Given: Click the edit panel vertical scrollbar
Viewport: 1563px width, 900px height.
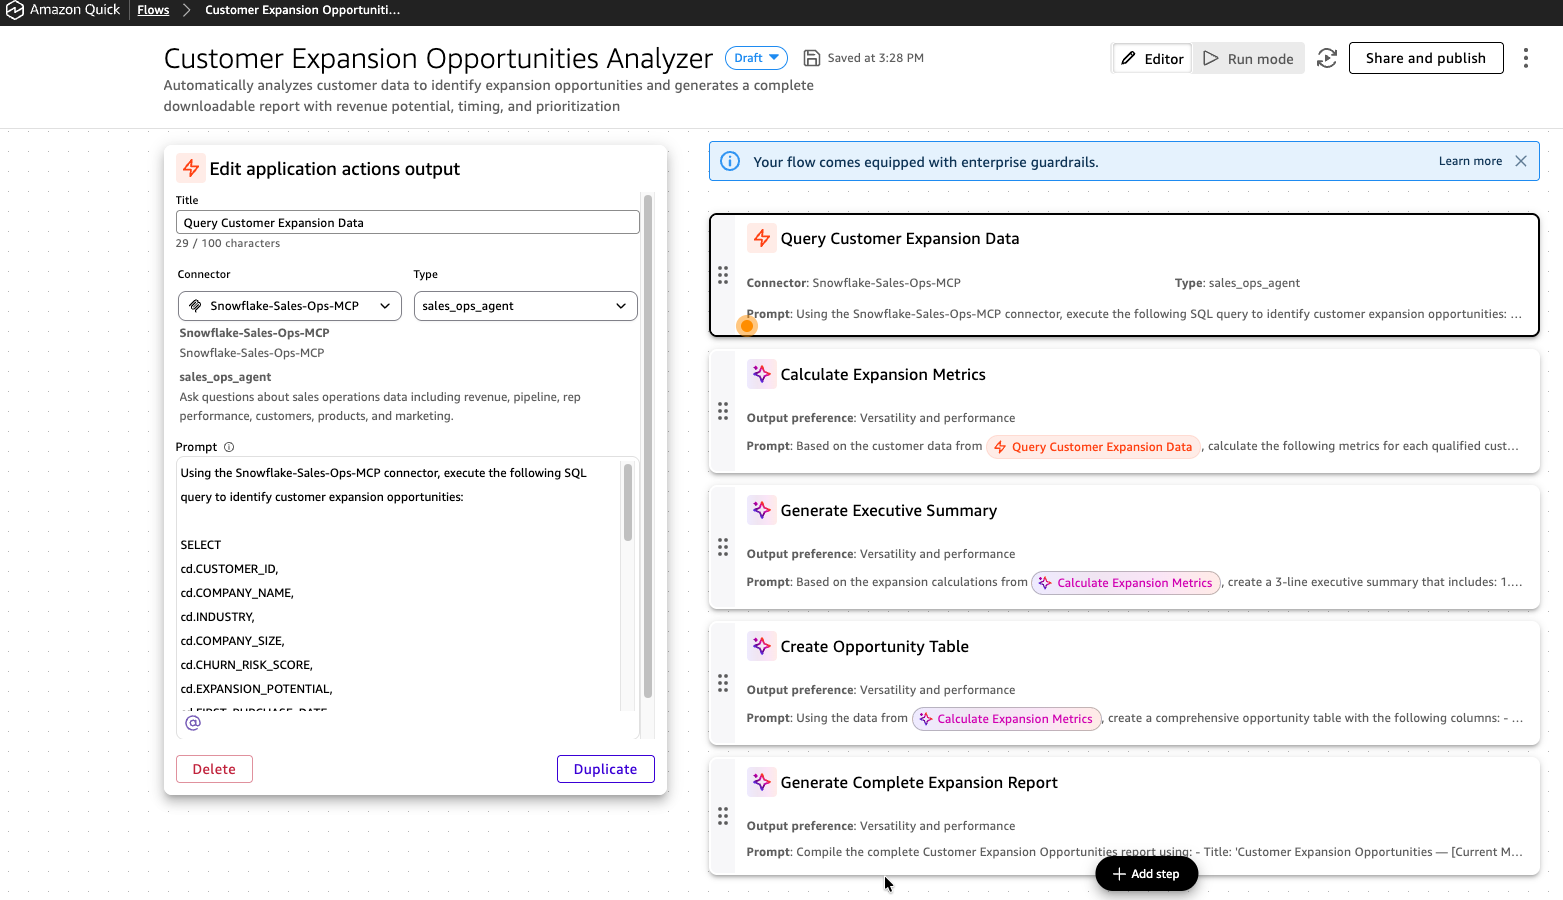Looking at the screenshot, I should click(x=648, y=446).
